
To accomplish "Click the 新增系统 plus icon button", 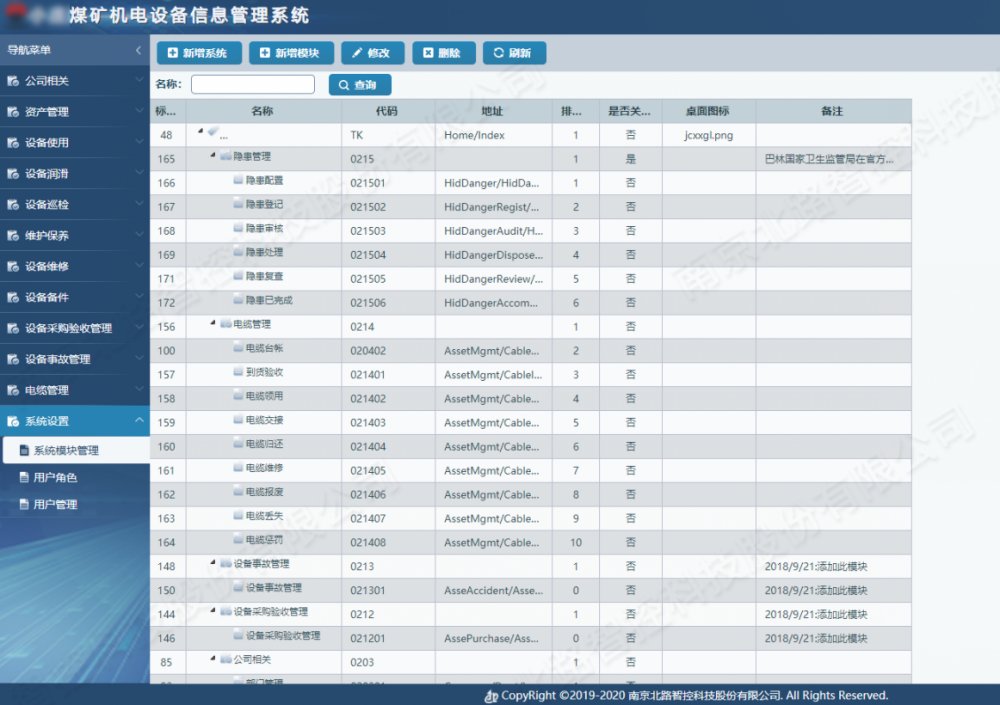I will [197, 53].
